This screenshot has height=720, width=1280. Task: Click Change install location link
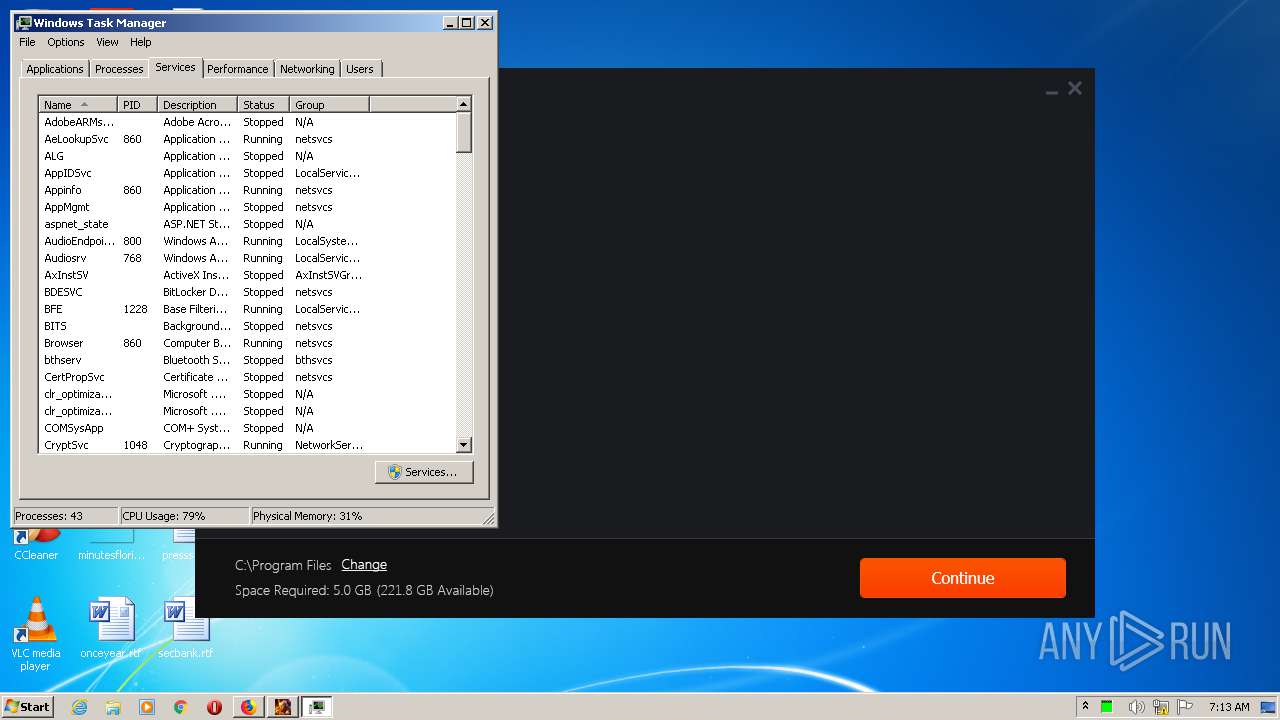[364, 565]
